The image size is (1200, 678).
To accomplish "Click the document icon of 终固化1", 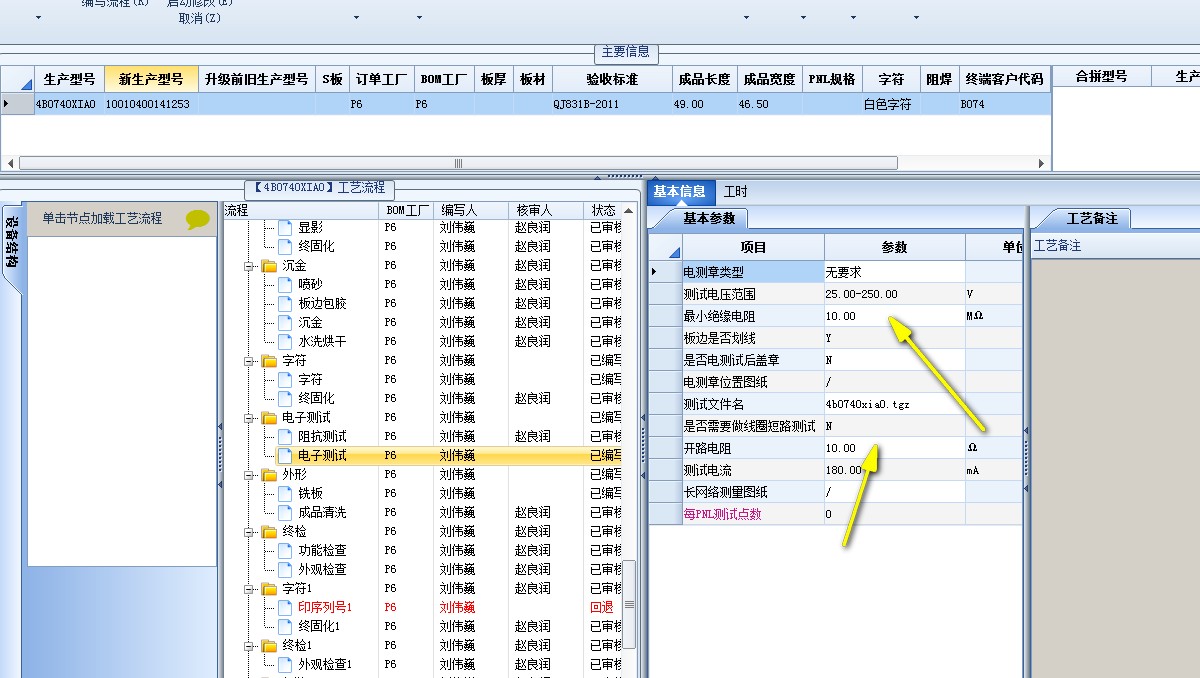I will coord(285,627).
